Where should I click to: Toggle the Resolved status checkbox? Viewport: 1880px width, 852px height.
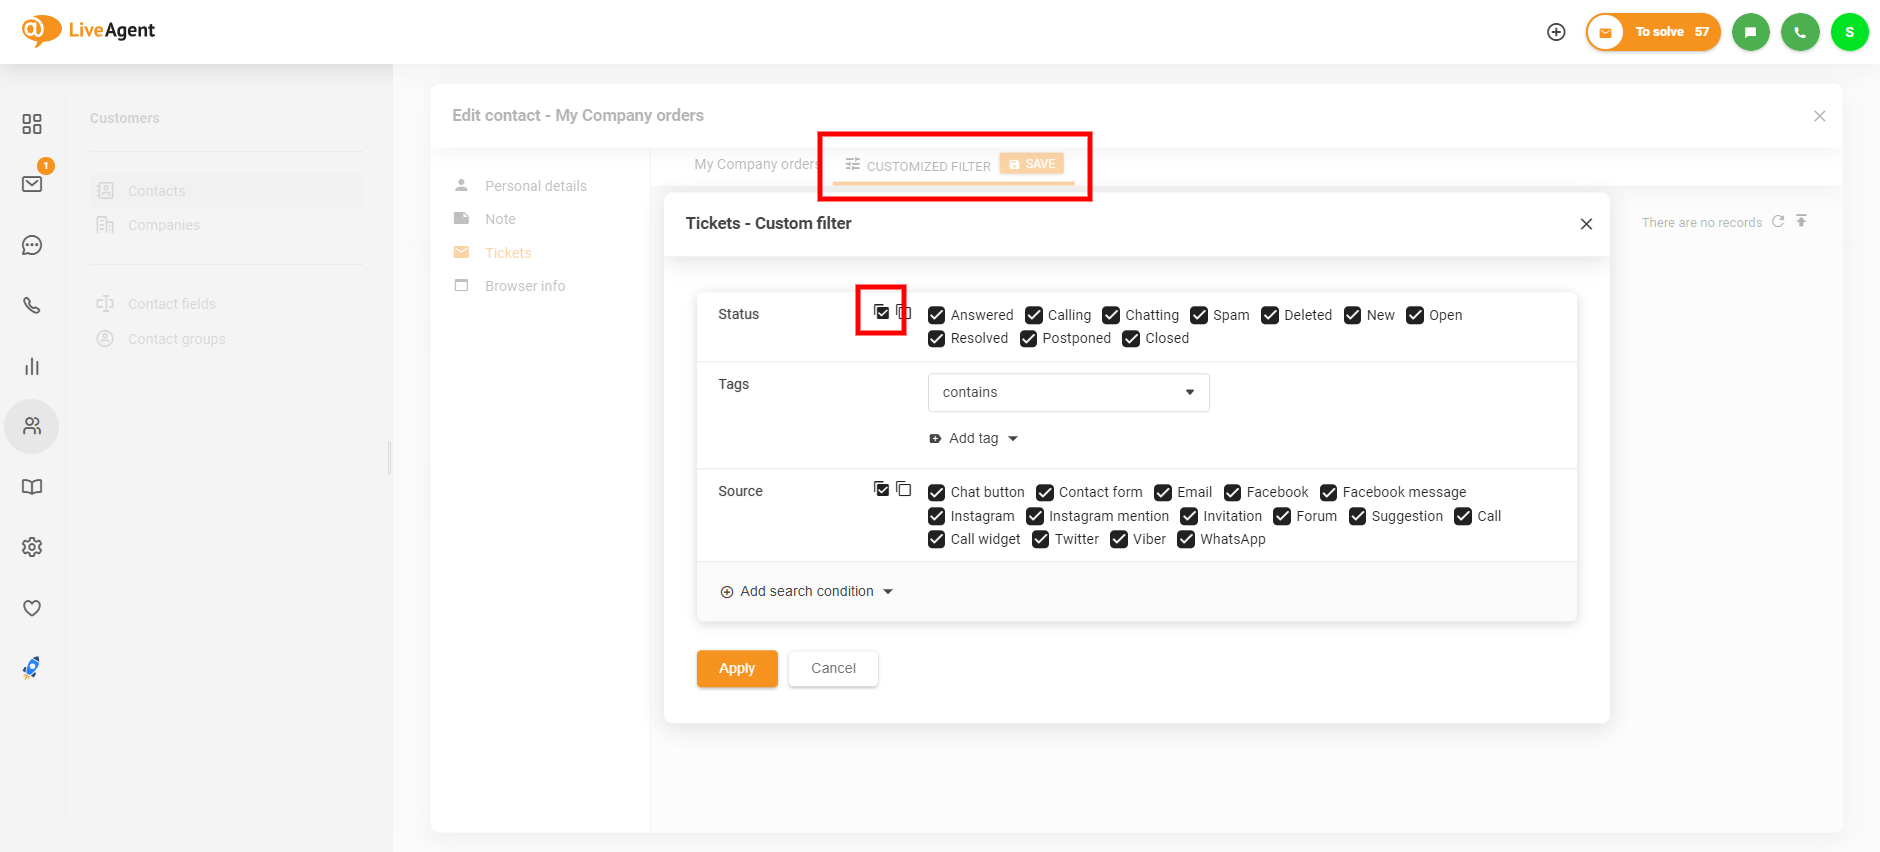937,339
